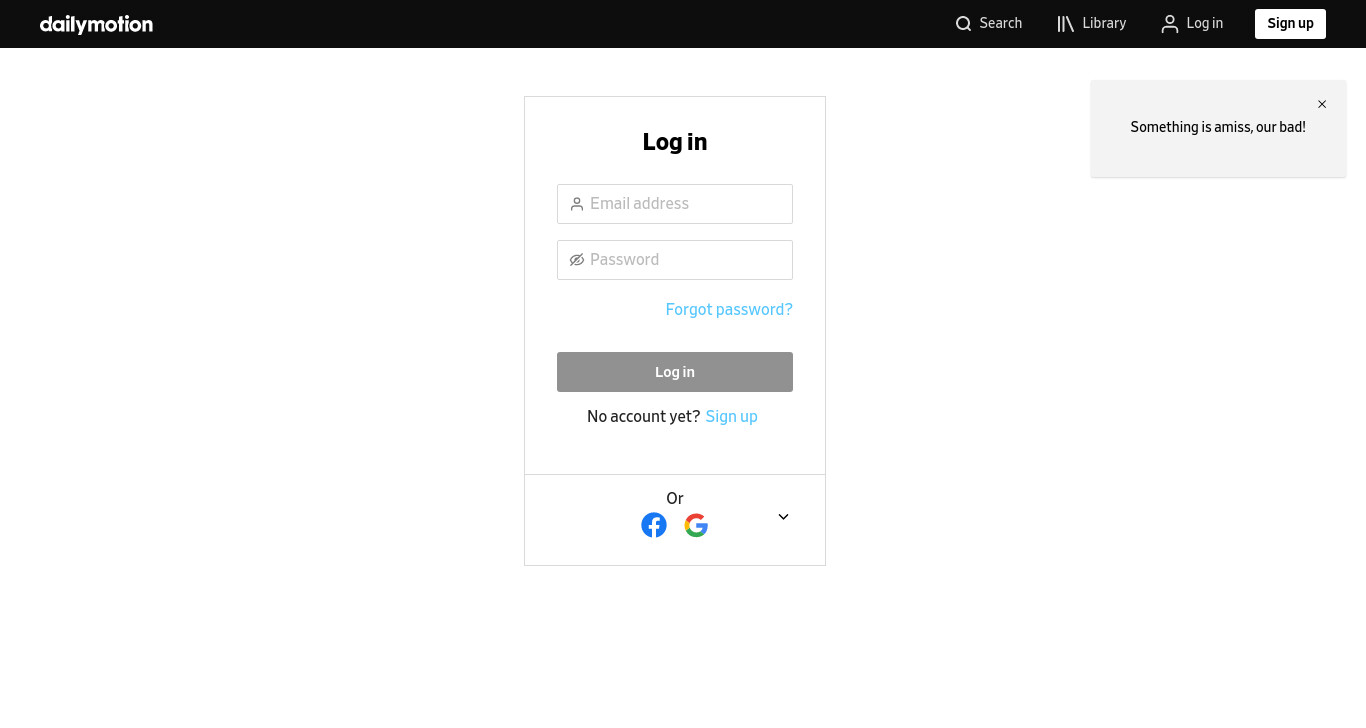Expand more login options chevron
Viewport: 1366px width, 728px height.
784,517
